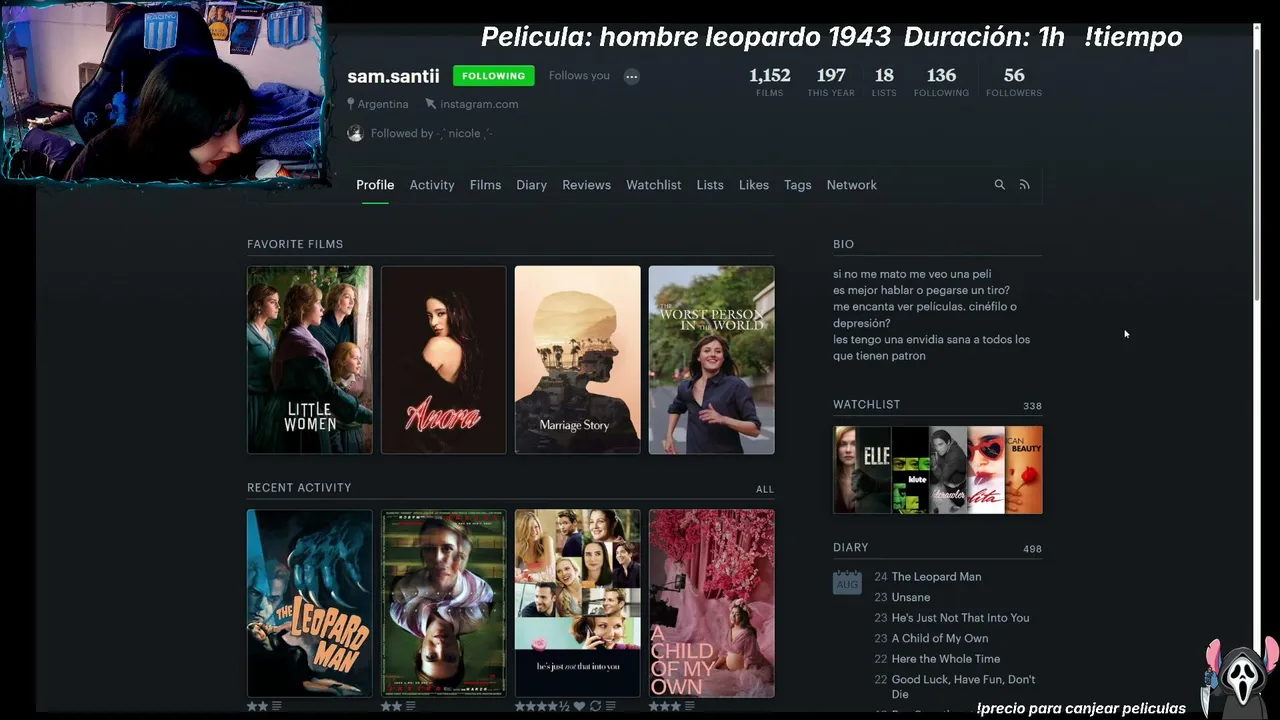Image resolution: width=1280 pixels, height=720 pixels.
Task: Open the RSS feed icon
Action: coord(1024,185)
